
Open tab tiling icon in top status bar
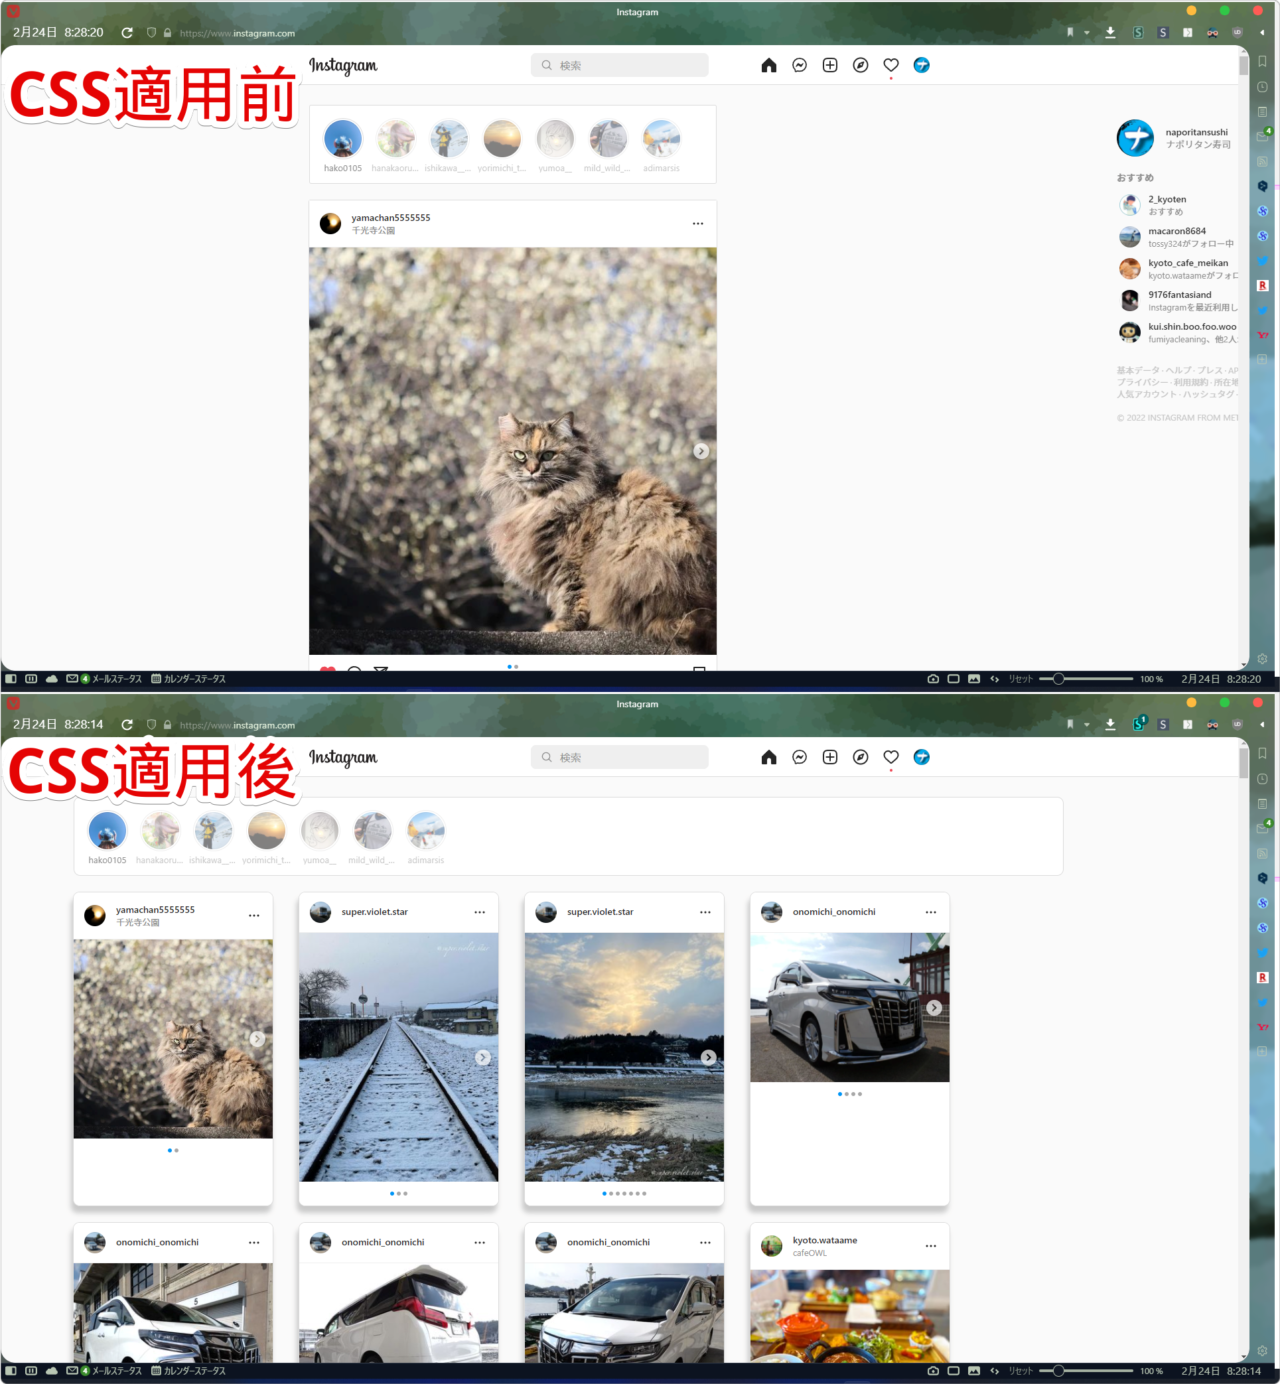31,679
